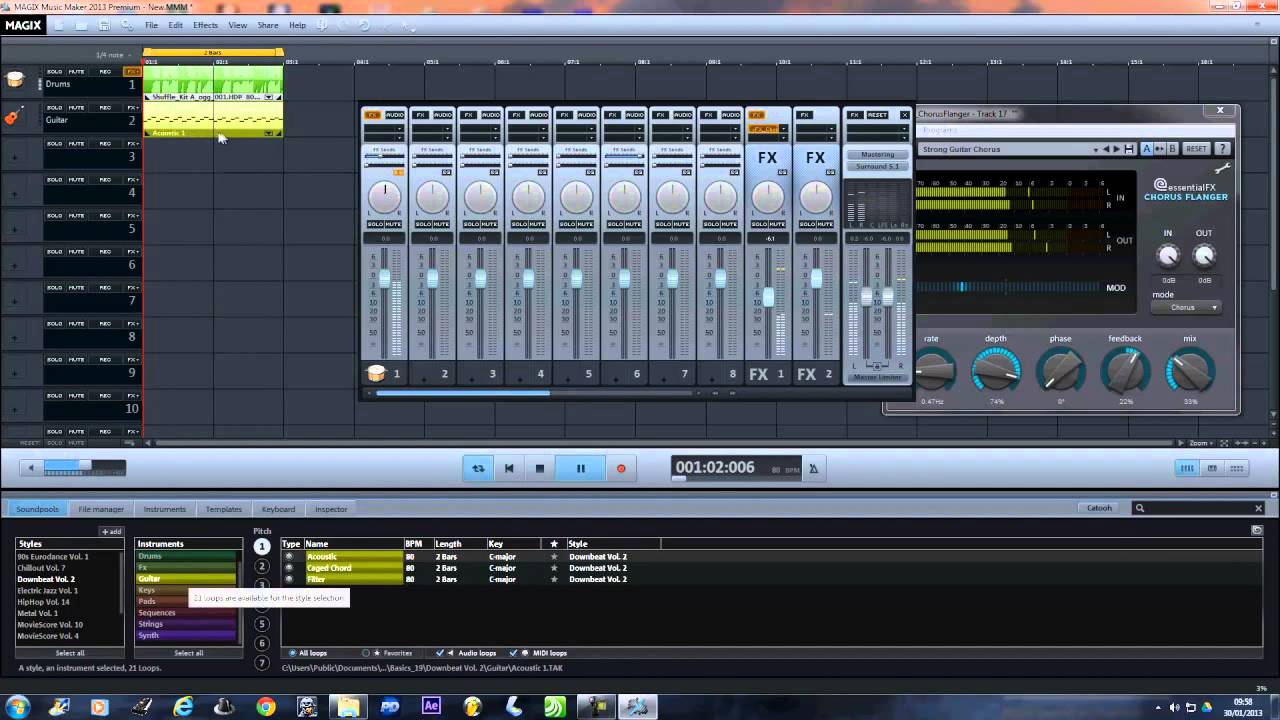Open After Effects from the taskbar
1280x720 pixels.
pyautogui.click(x=431, y=706)
